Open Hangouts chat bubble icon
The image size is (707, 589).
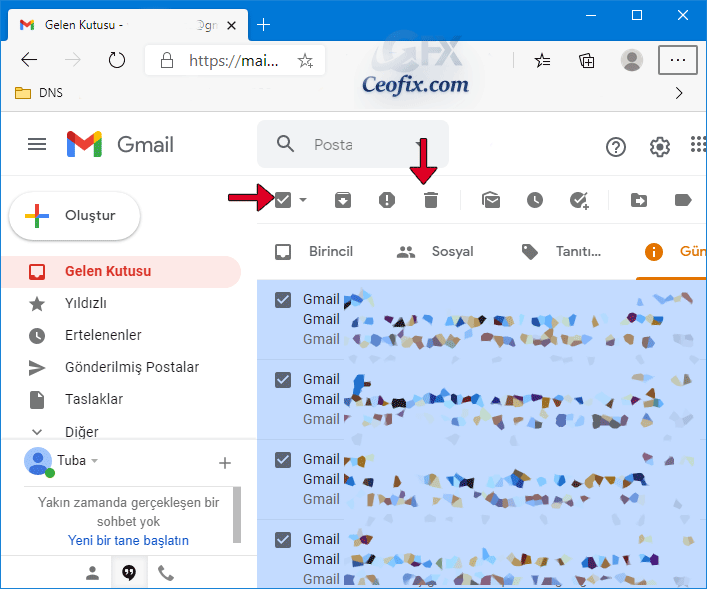tap(129, 573)
